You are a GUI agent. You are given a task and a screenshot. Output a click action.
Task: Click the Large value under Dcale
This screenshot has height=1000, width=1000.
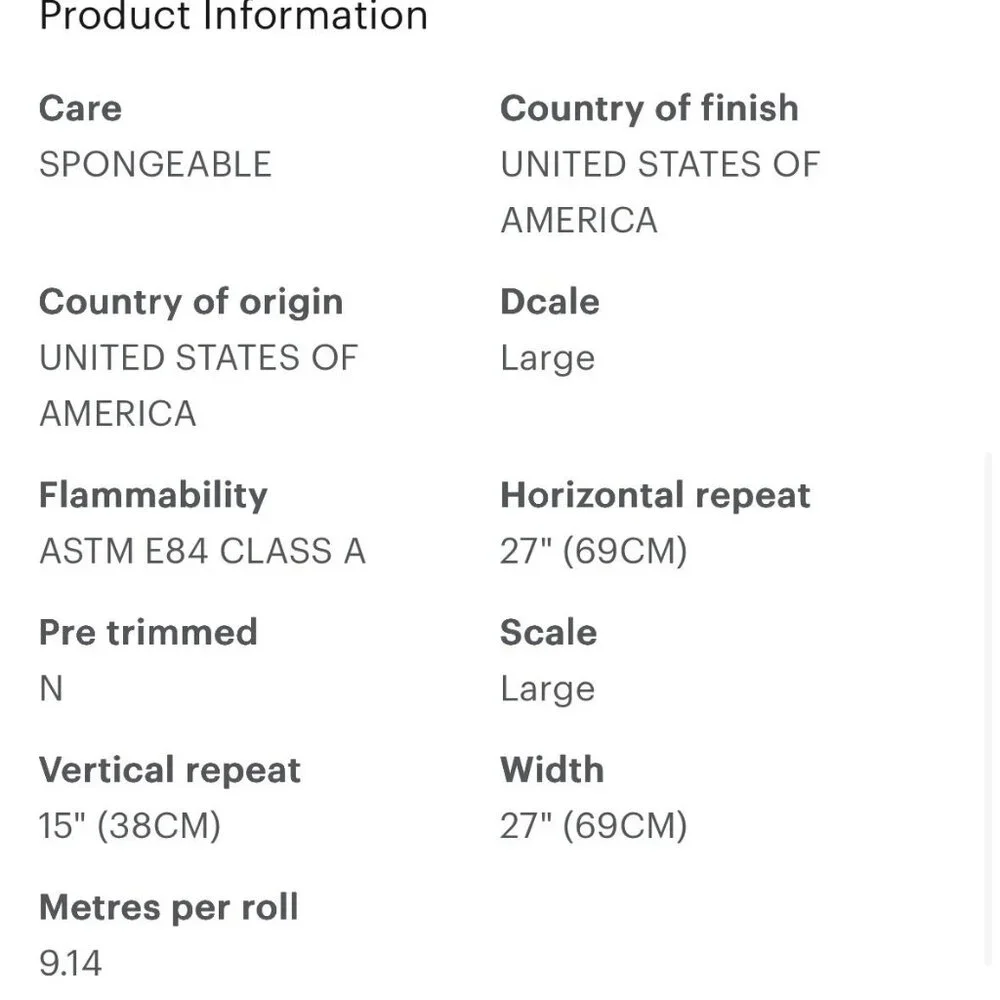[548, 358]
